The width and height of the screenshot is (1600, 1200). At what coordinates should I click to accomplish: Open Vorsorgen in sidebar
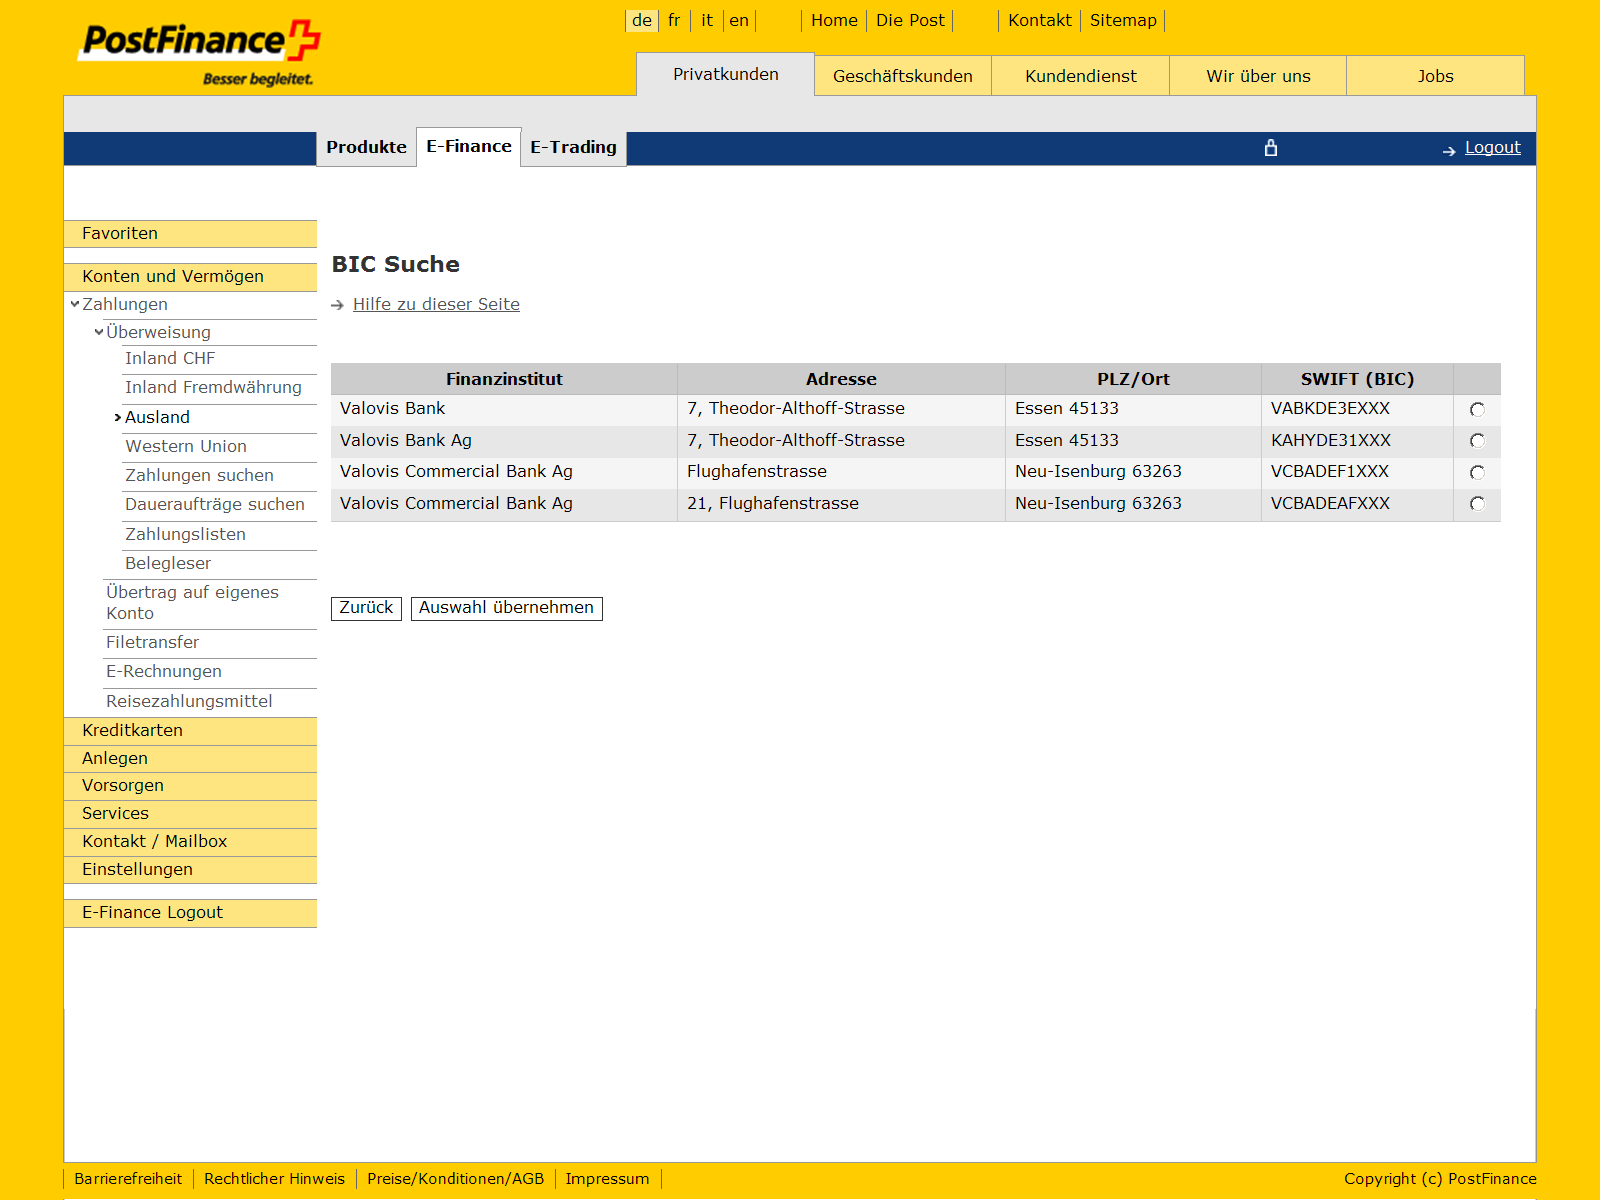point(190,786)
